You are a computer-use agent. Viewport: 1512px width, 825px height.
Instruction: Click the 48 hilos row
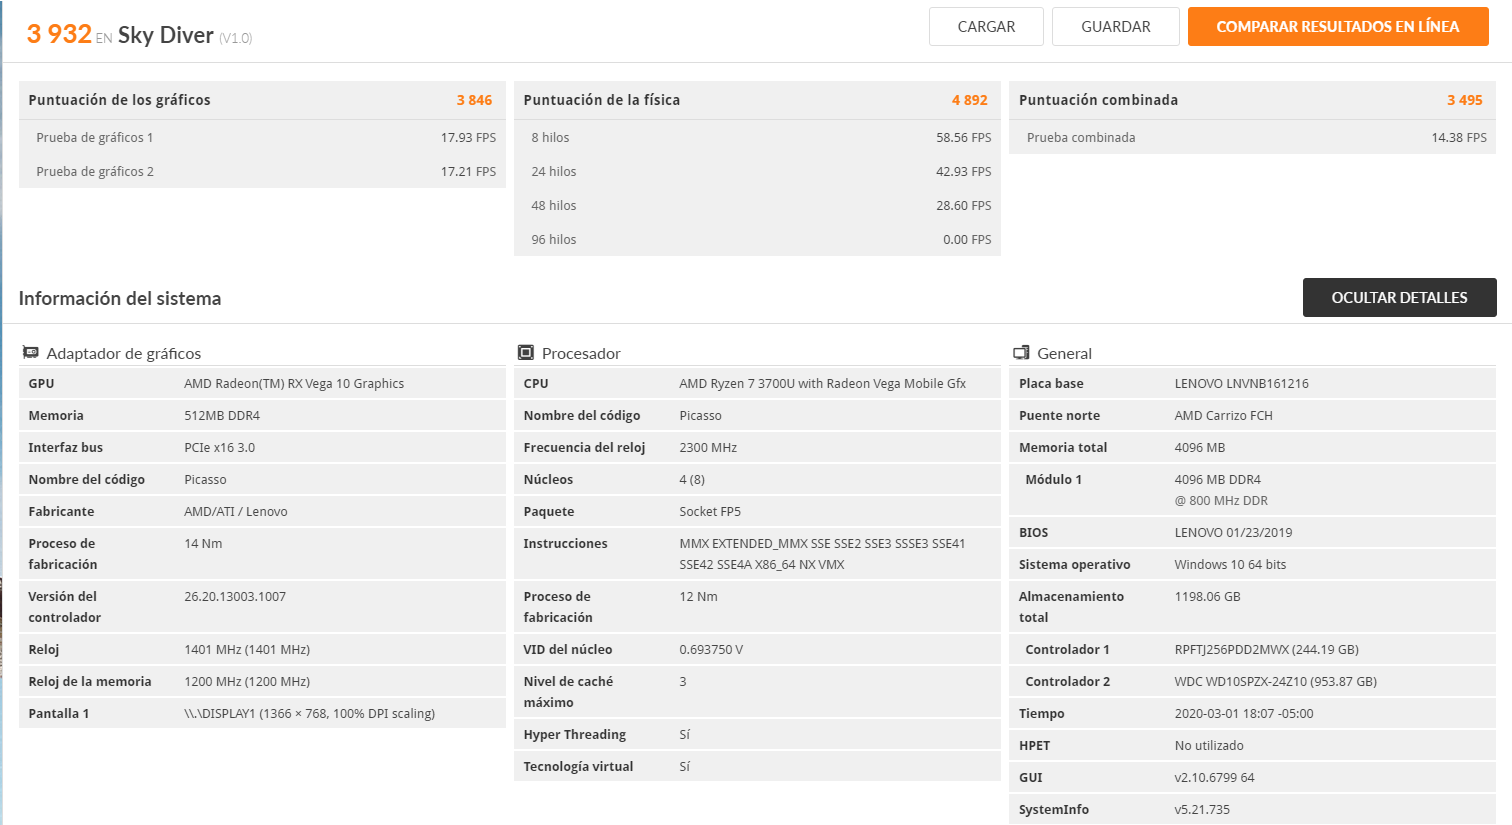757,205
